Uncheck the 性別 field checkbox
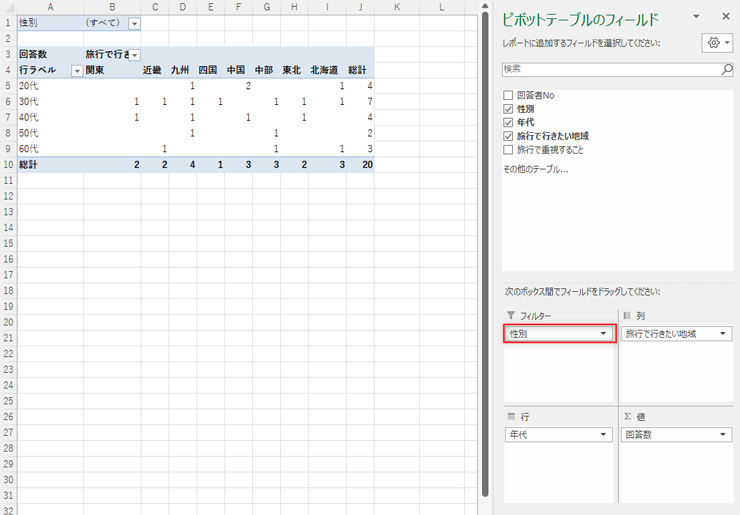The height and width of the screenshot is (515, 740). coord(509,109)
